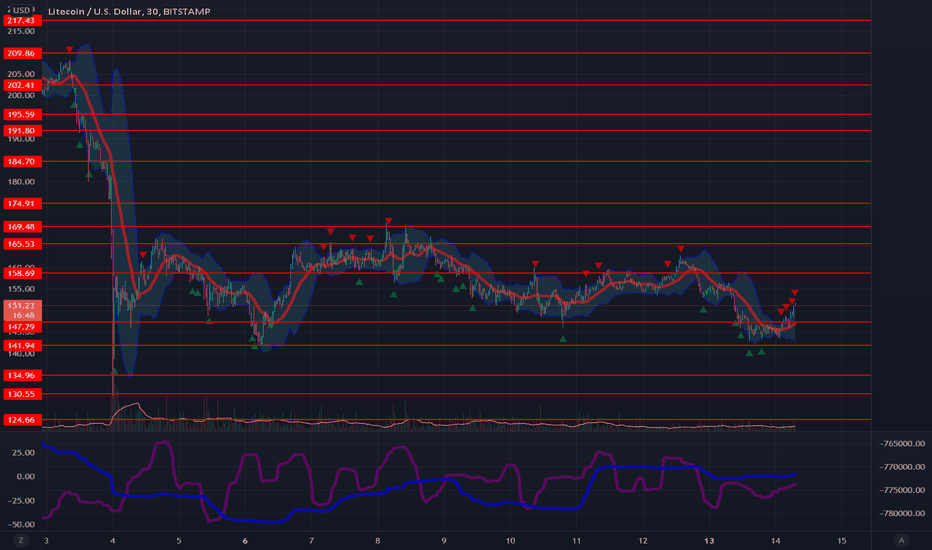The height and width of the screenshot is (550, 932).
Task: Click date 7 on the time axis
Action: coord(311,540)
